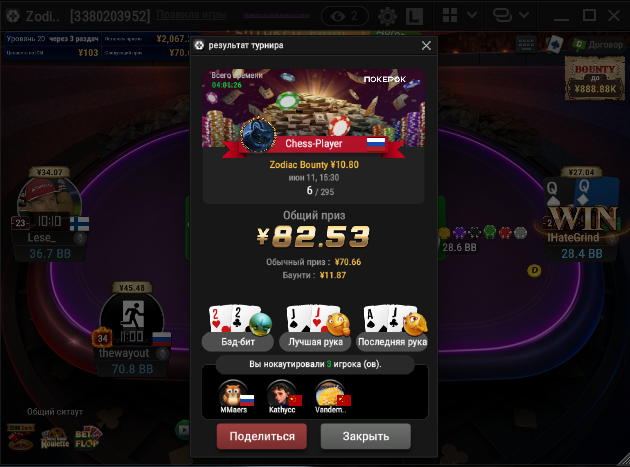Screen dimensions: 630x467
Task: Open the Bet Flop mini-game icon
Action: tap(88, 437)
